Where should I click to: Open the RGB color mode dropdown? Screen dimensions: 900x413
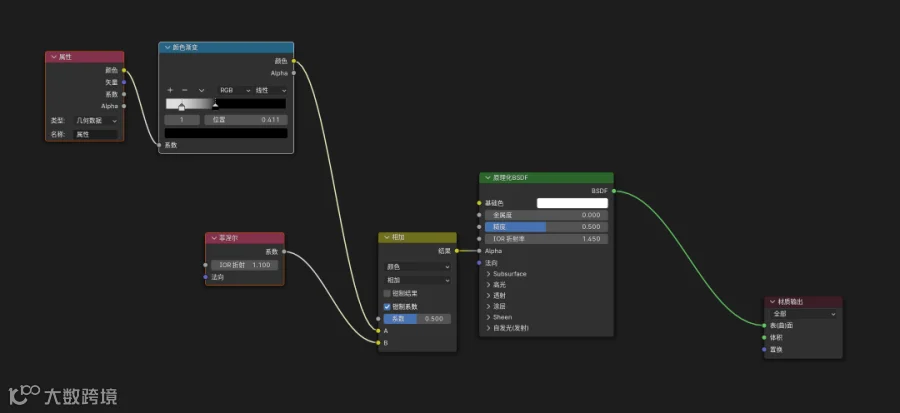[x=235, y=91]
